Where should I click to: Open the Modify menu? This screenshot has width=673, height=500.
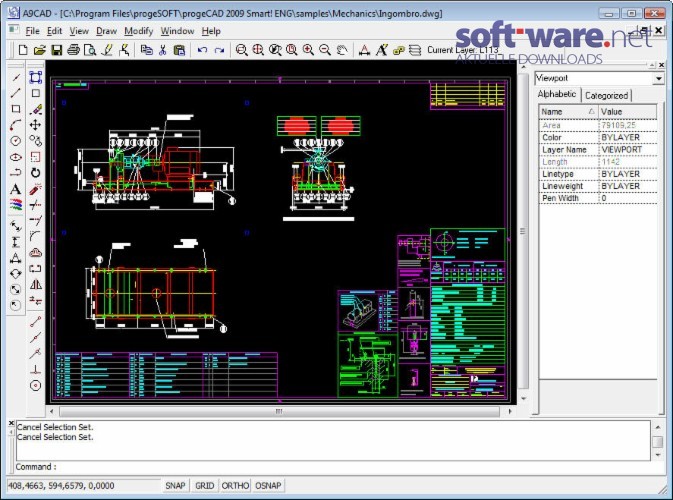(138, 31)
